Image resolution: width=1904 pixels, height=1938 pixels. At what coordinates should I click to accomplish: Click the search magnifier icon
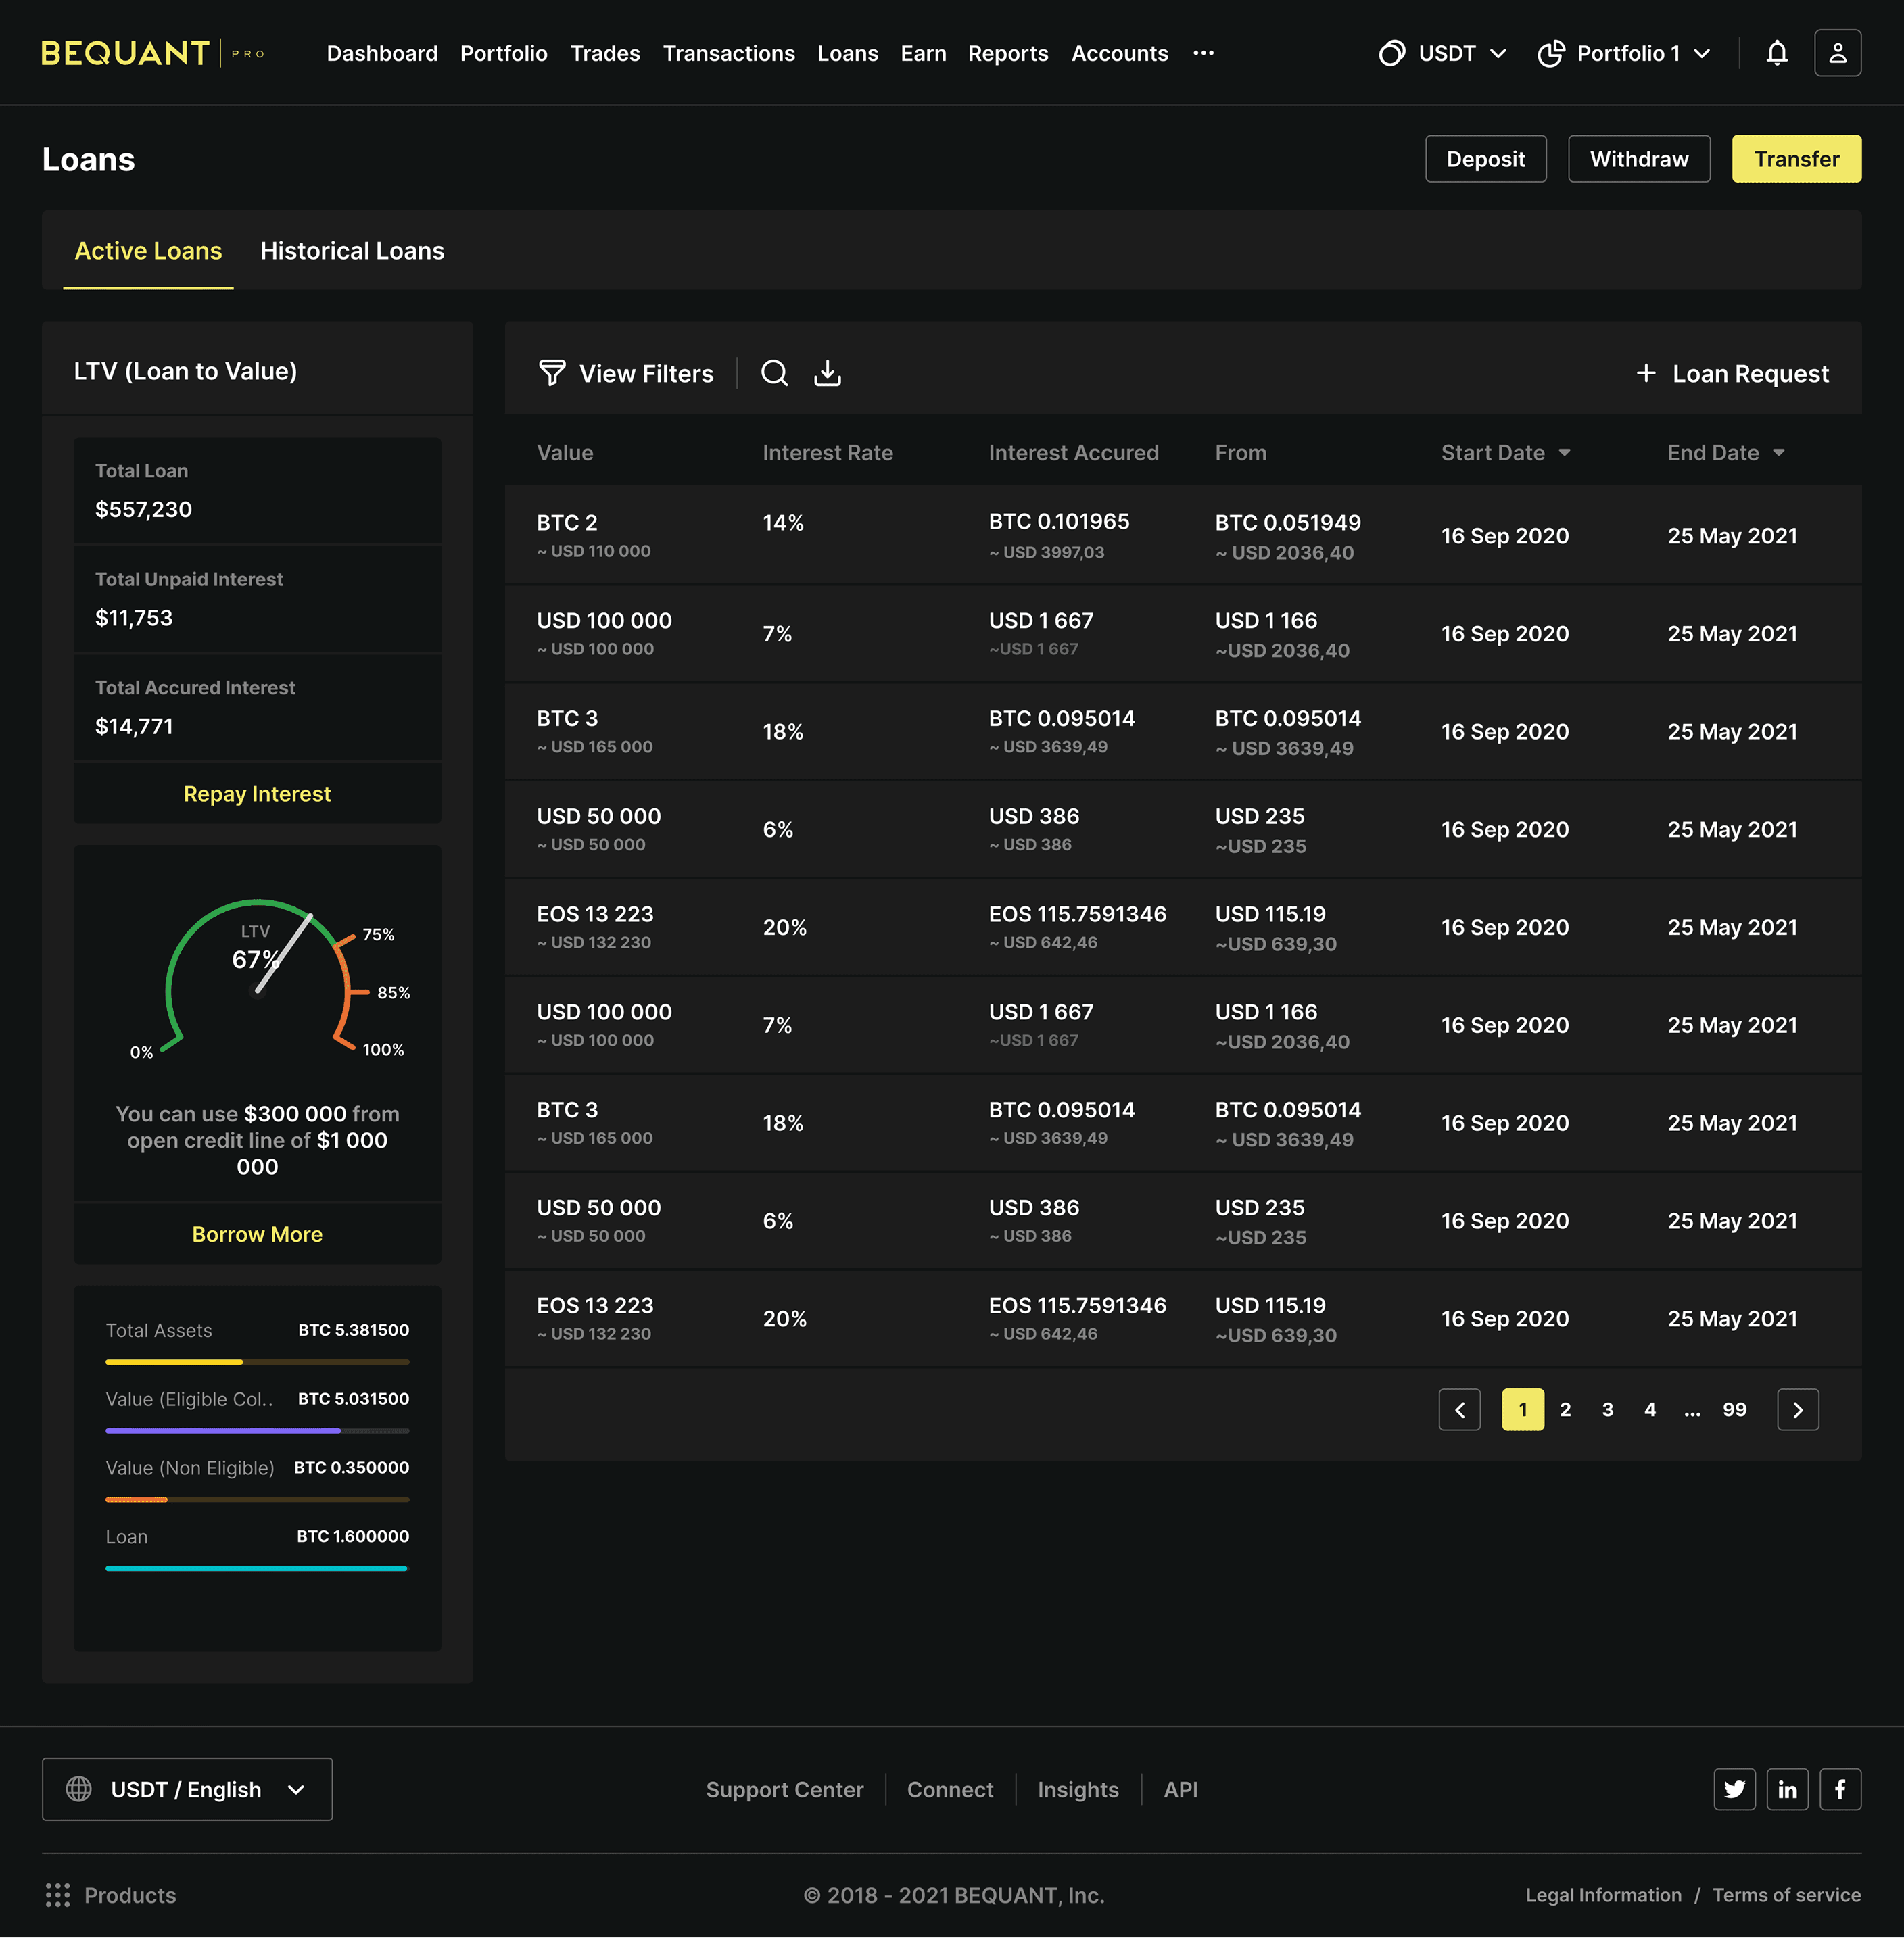(774, 373)
